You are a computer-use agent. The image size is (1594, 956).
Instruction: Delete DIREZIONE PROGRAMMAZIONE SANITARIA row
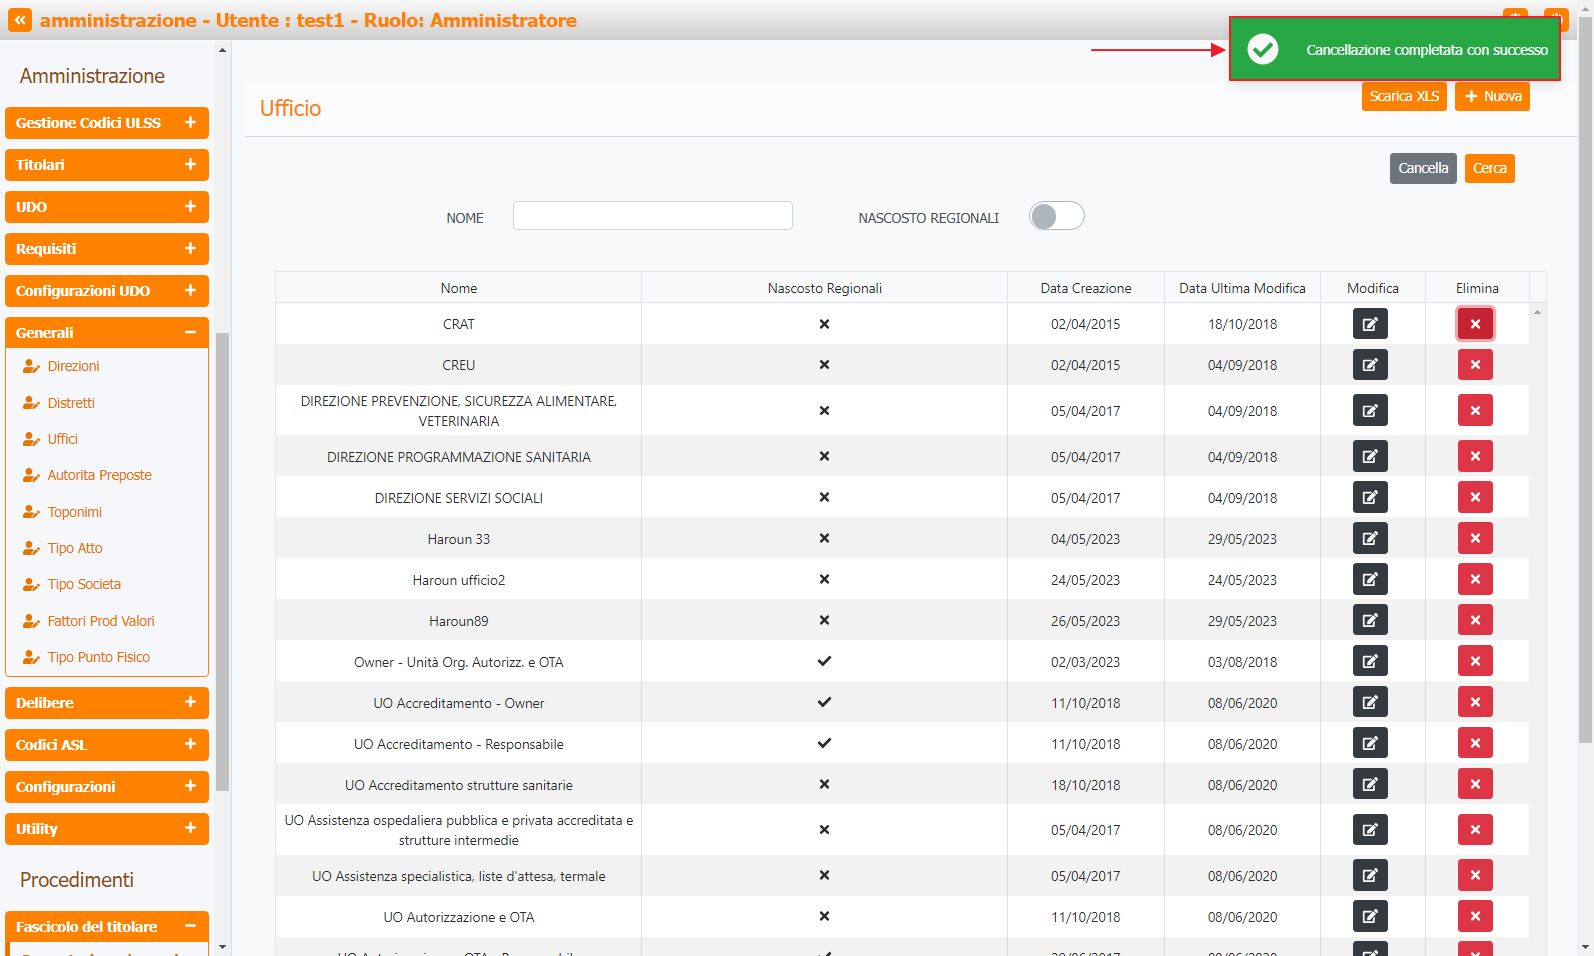pyautogui.click(x=1475, y=457)
